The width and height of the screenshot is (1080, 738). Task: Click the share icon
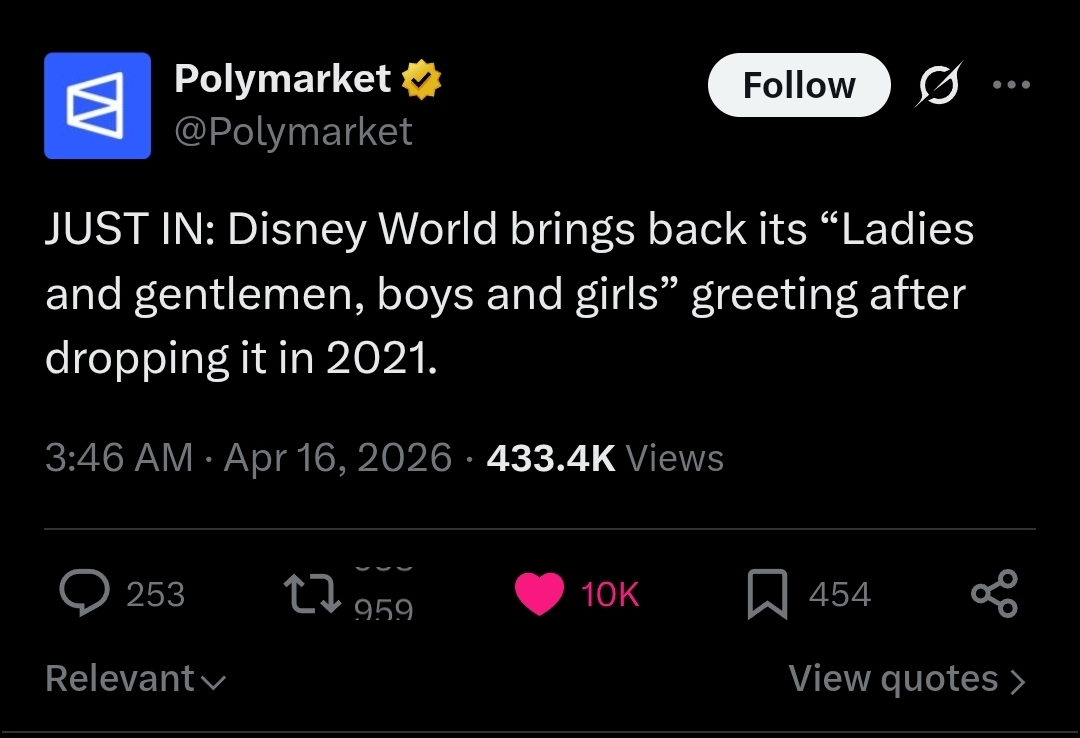994,593
